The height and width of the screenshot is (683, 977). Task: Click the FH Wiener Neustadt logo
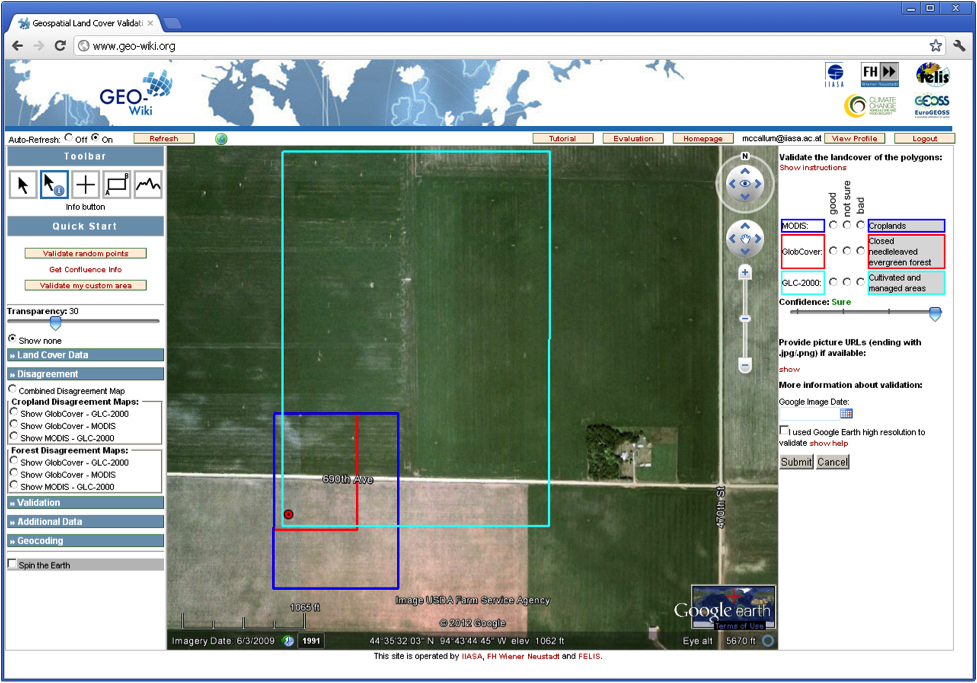(x=880, y=75)
